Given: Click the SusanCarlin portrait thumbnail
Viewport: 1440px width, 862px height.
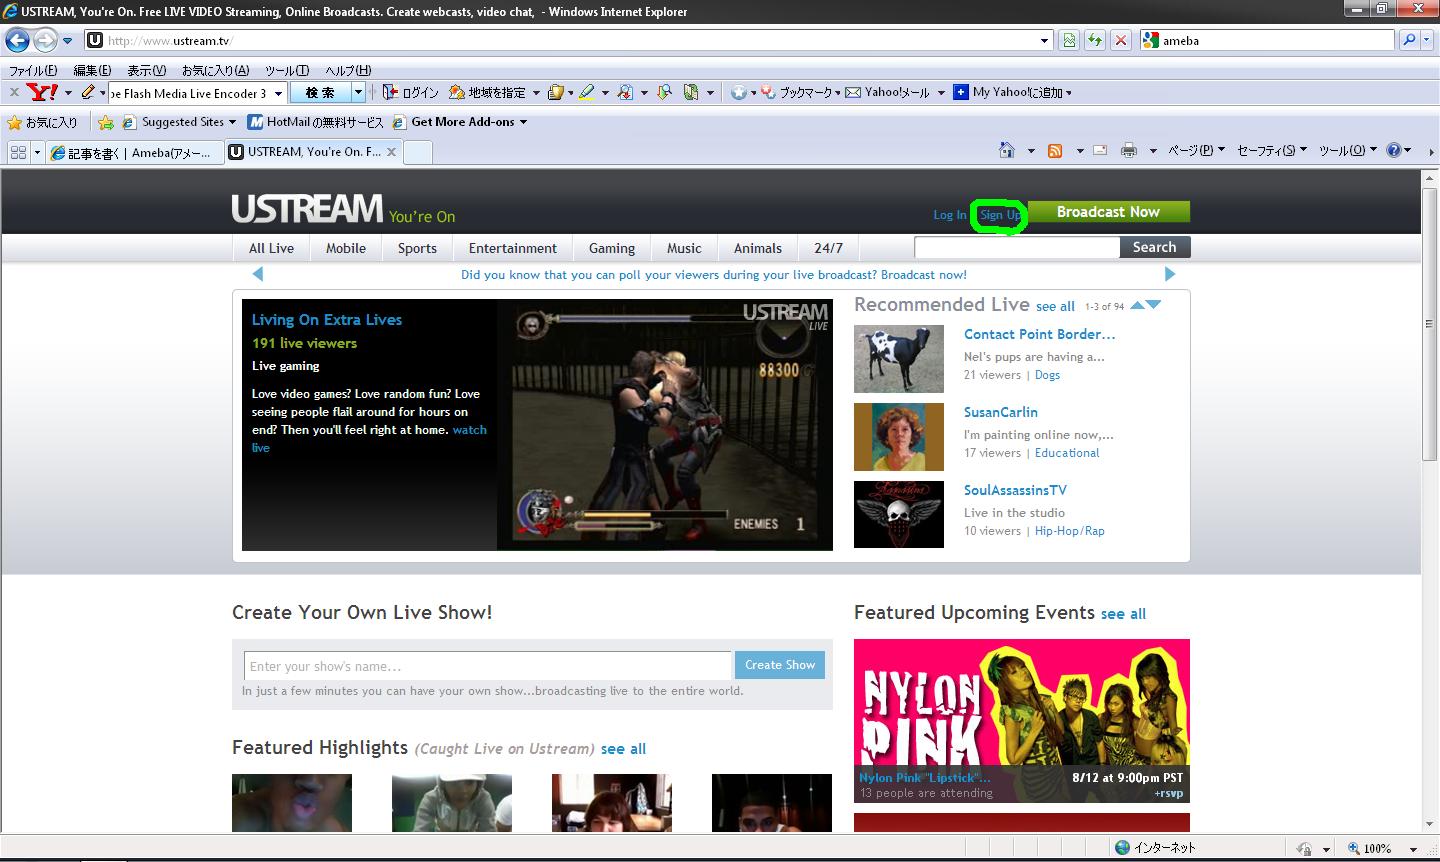Looking at the screenshot, I should pyautogui.click(x=898, y=437).
